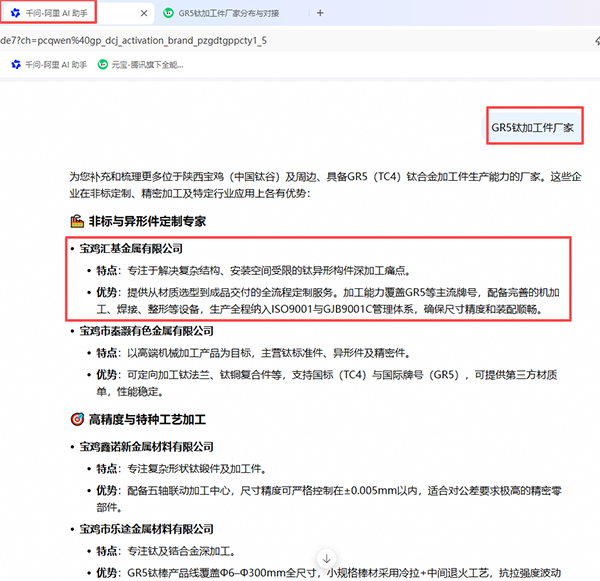The image size is (600, 581).
Task: Click 宝鸡市泰灏有色金属有限公司 company name
Action: click(147, 331)
